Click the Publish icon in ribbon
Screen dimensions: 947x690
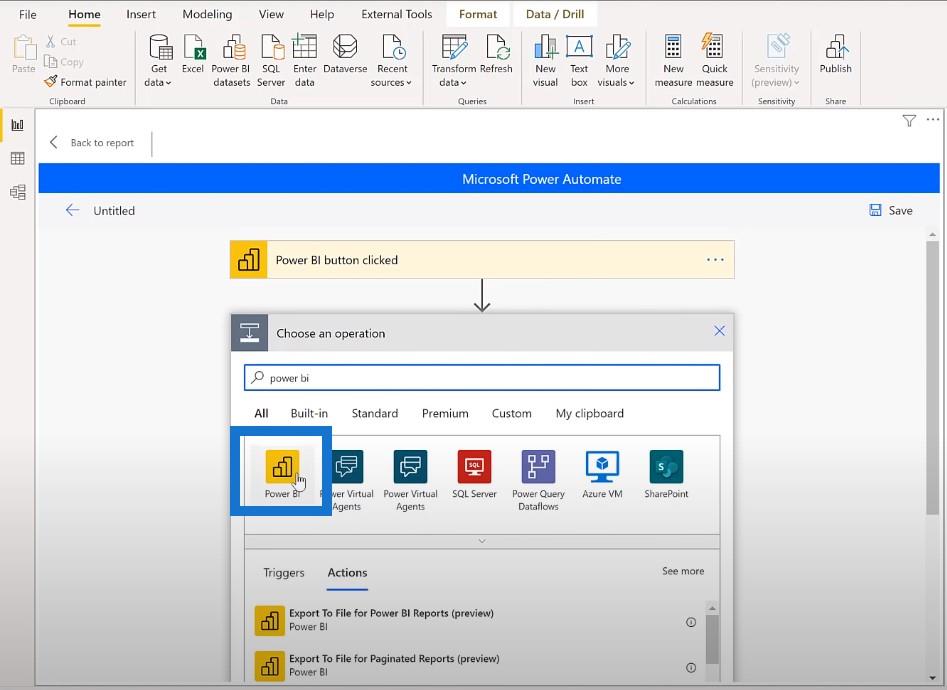[x=835, y=55]
